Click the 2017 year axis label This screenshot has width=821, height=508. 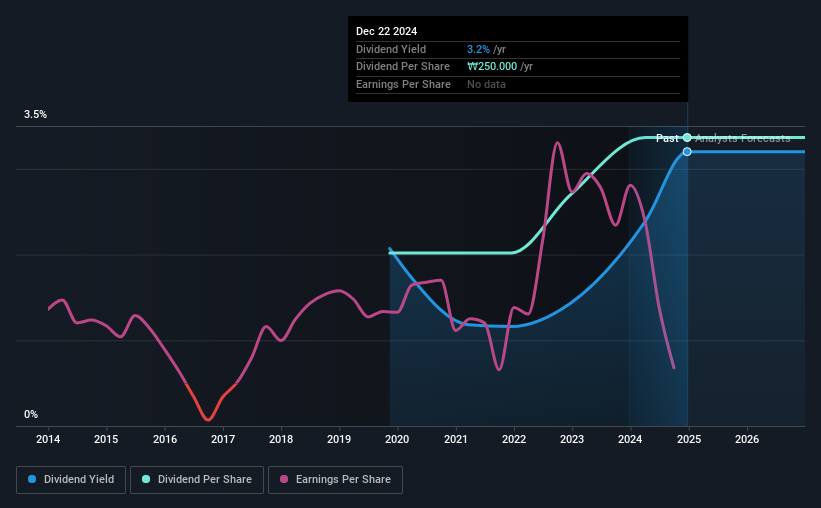[x=223, y=439]
